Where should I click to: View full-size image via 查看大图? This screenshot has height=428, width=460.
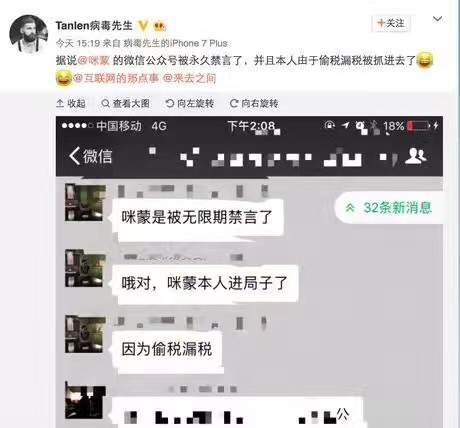(x=125, y=104)
